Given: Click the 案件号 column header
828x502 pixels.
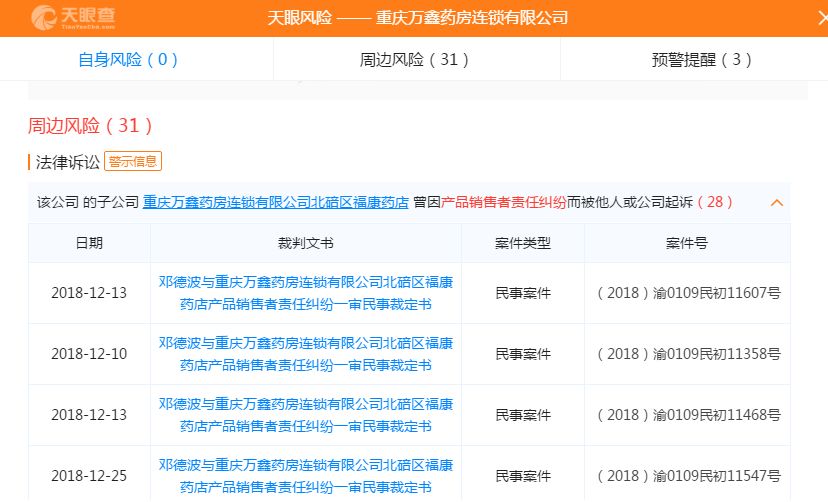Looking at the screenshot, I should (x=687, y=243).
